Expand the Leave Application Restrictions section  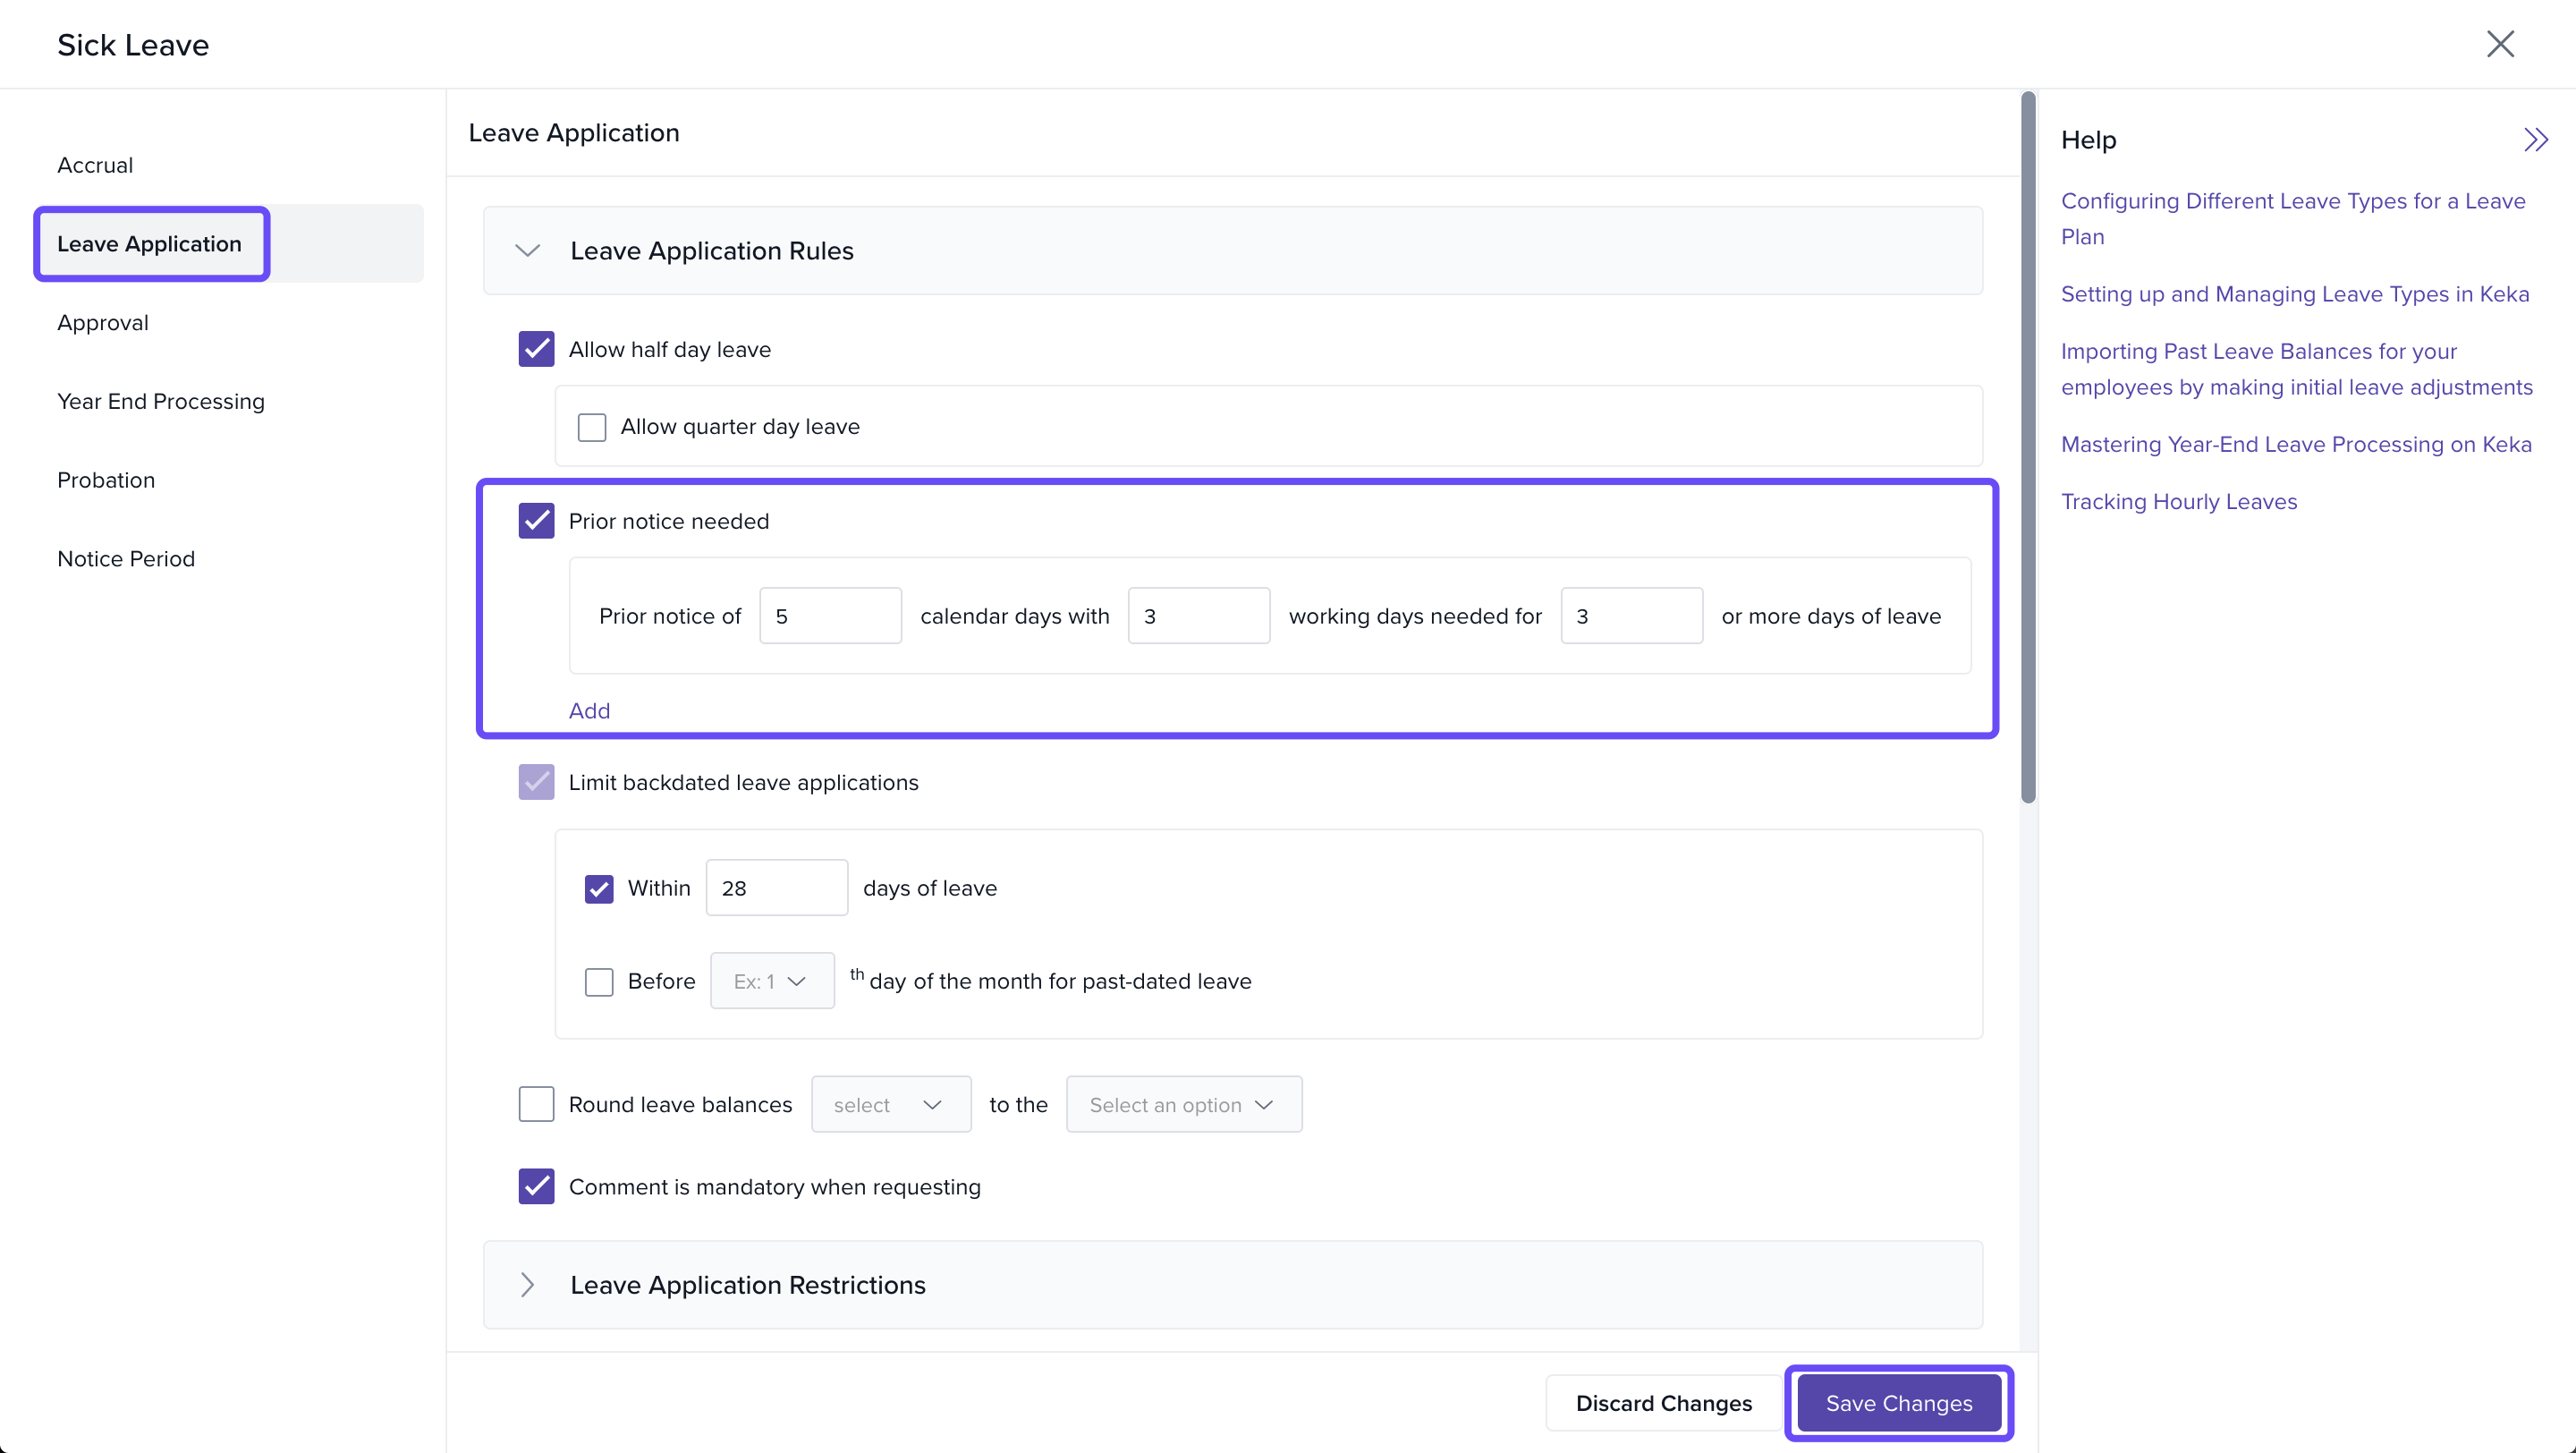click(x=527, y=1284)
